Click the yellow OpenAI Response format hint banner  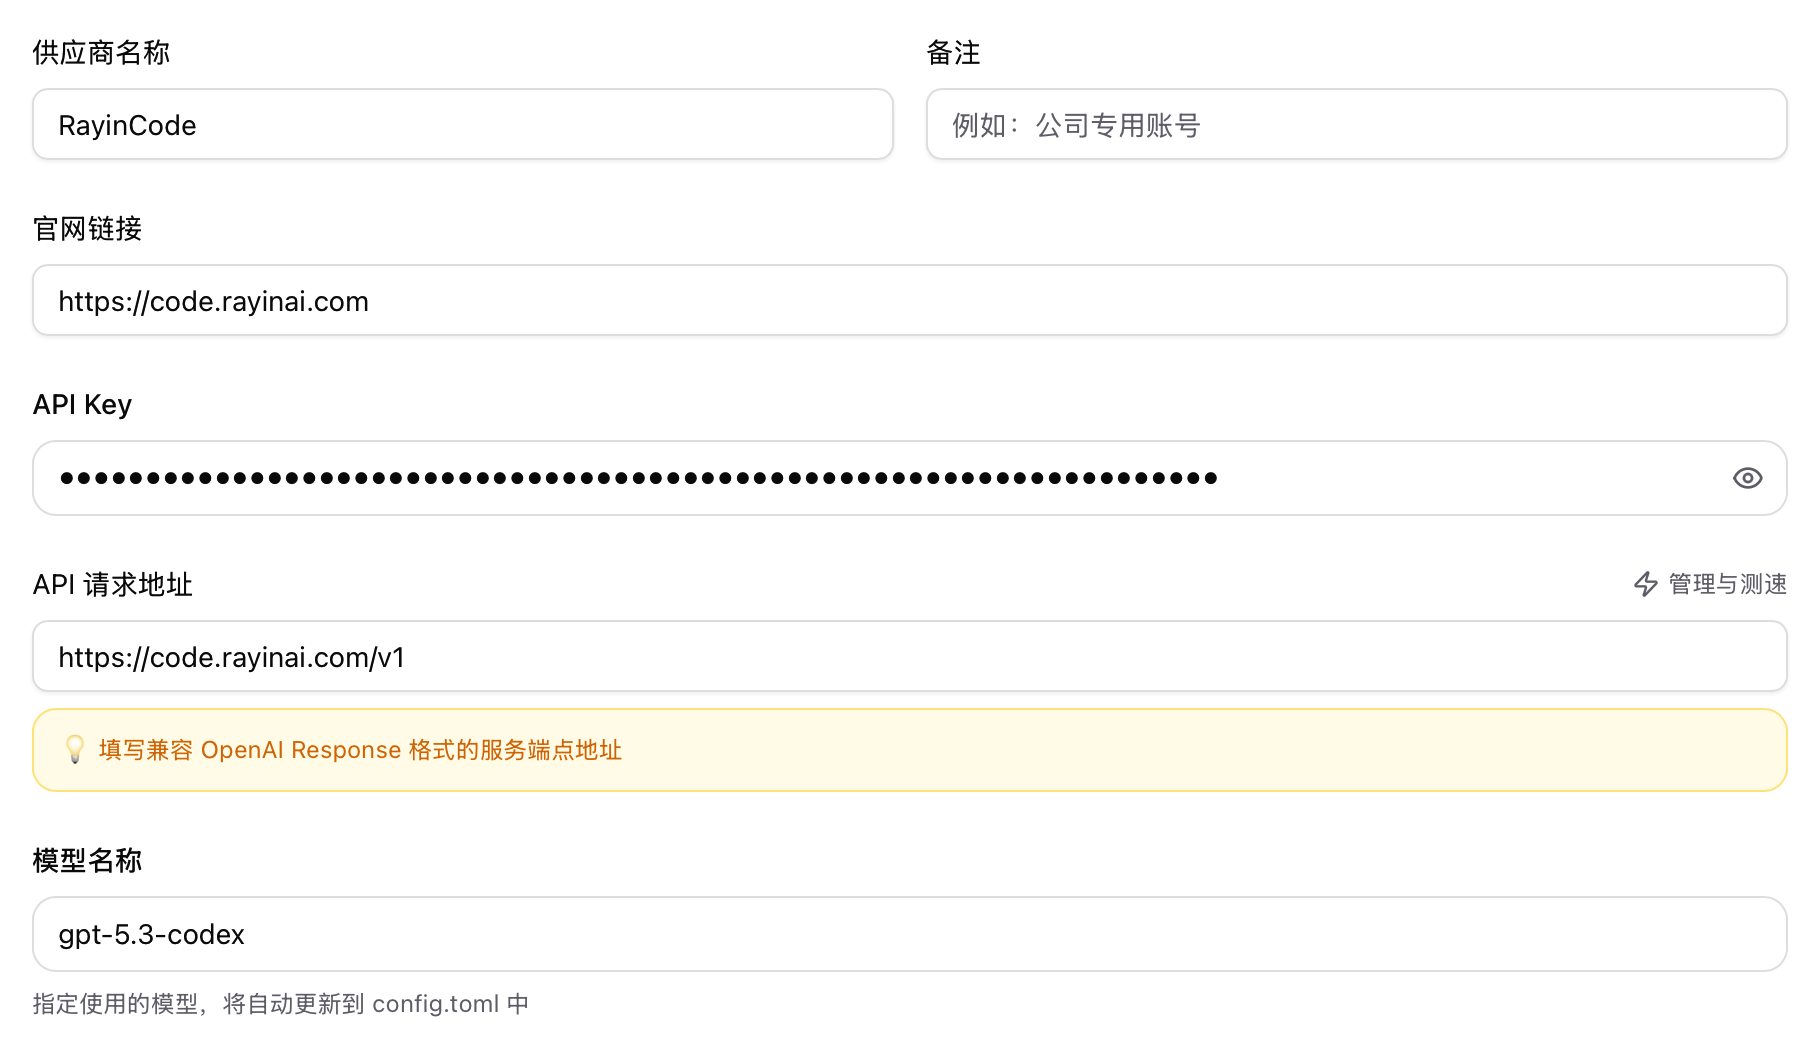pos(909,750)
